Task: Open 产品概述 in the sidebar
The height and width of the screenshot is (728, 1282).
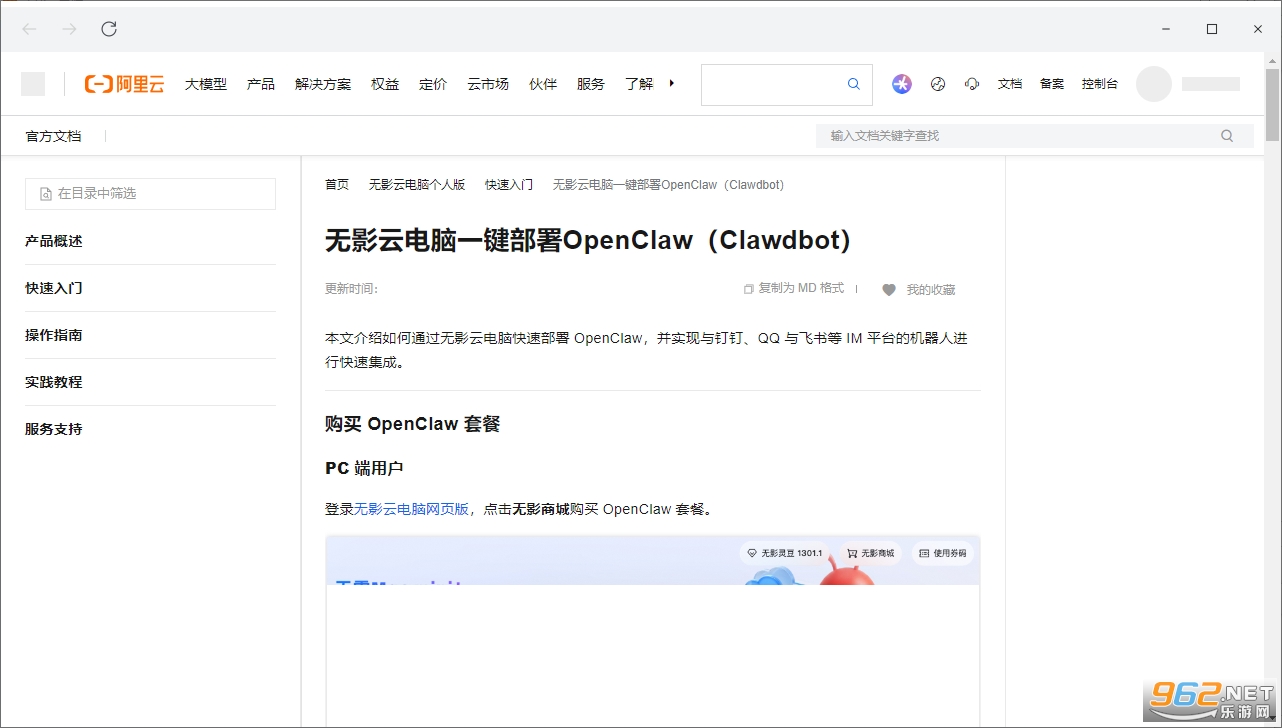Action: pyautogui.click(x=54, y=241)
